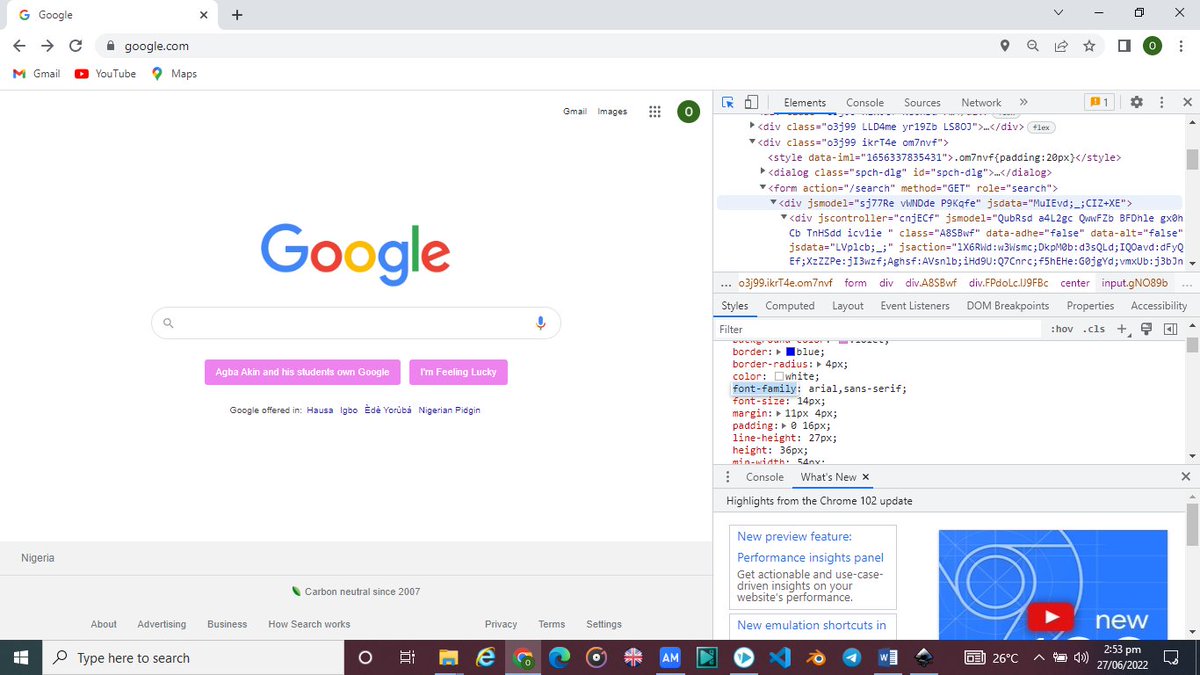Show hidden system tray icons
1200x675 pixels.
click(1039, 657)
